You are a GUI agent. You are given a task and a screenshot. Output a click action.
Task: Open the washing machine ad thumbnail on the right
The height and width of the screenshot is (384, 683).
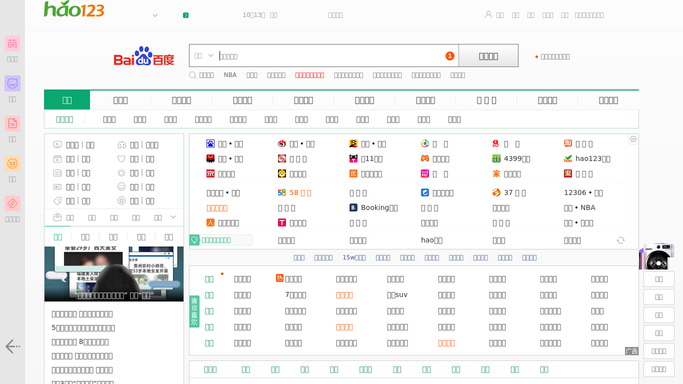tap(656, 256)
